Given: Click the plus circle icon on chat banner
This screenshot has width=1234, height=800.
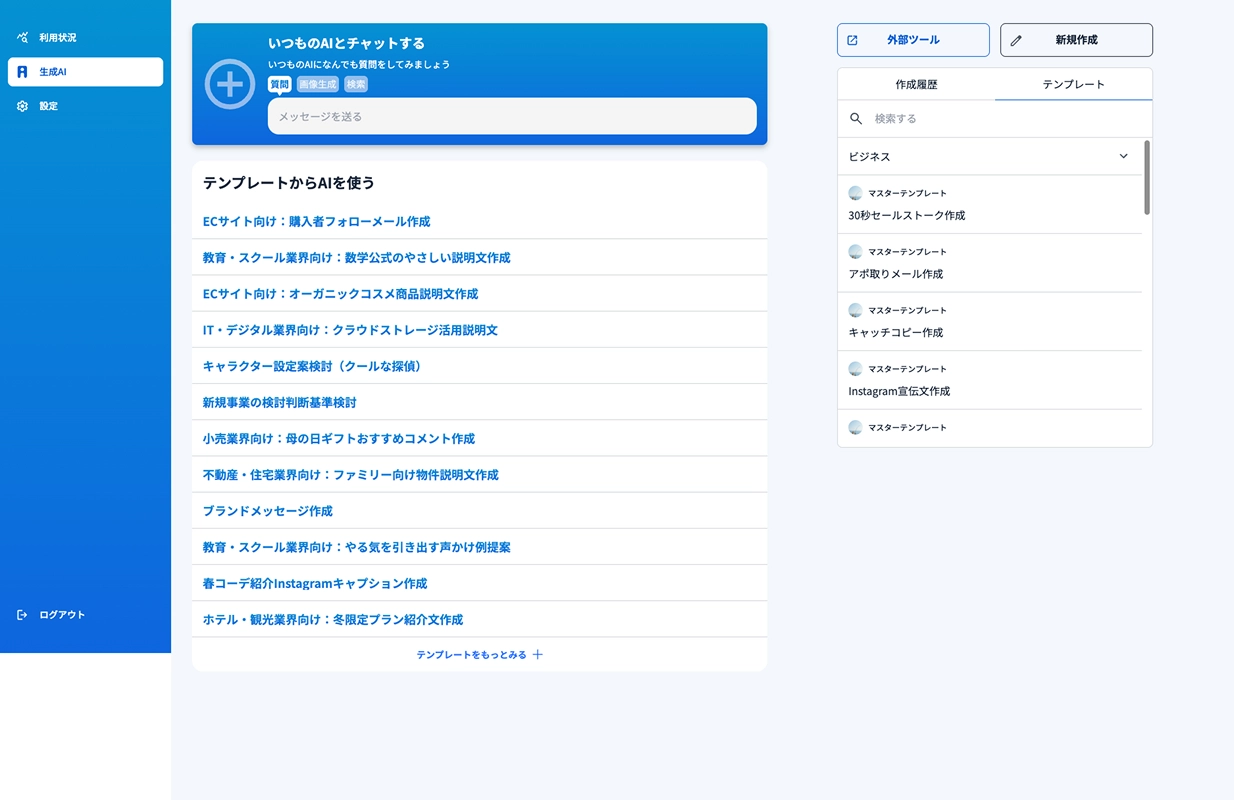Looking at the screenshot, I should pyautogui.click(x=229, y=84).
